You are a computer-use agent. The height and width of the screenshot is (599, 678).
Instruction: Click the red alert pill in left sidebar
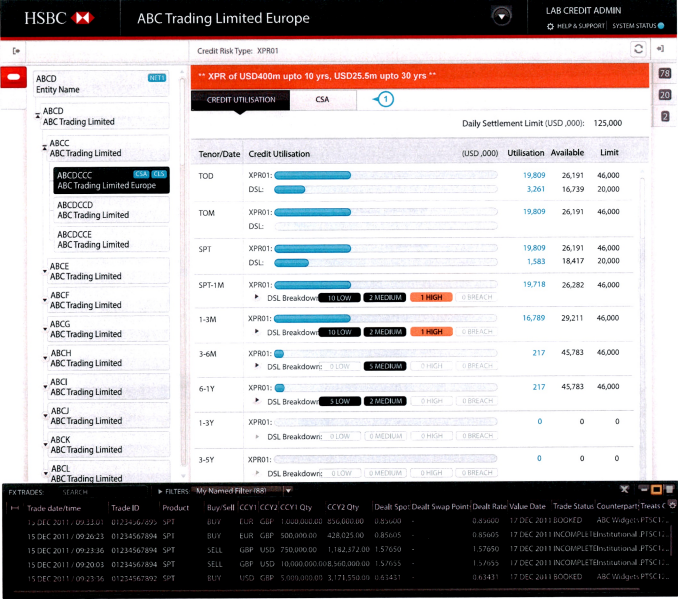(15, 78)
